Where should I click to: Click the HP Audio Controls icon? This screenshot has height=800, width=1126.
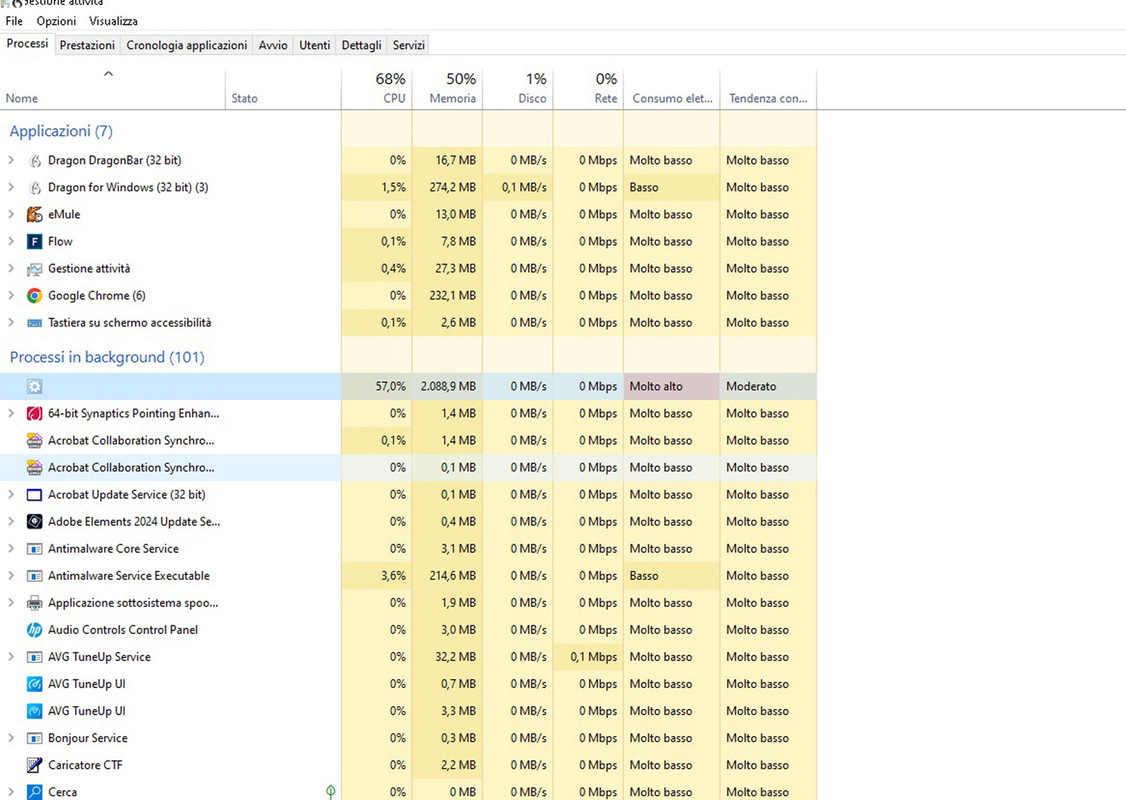pos(34,631)
